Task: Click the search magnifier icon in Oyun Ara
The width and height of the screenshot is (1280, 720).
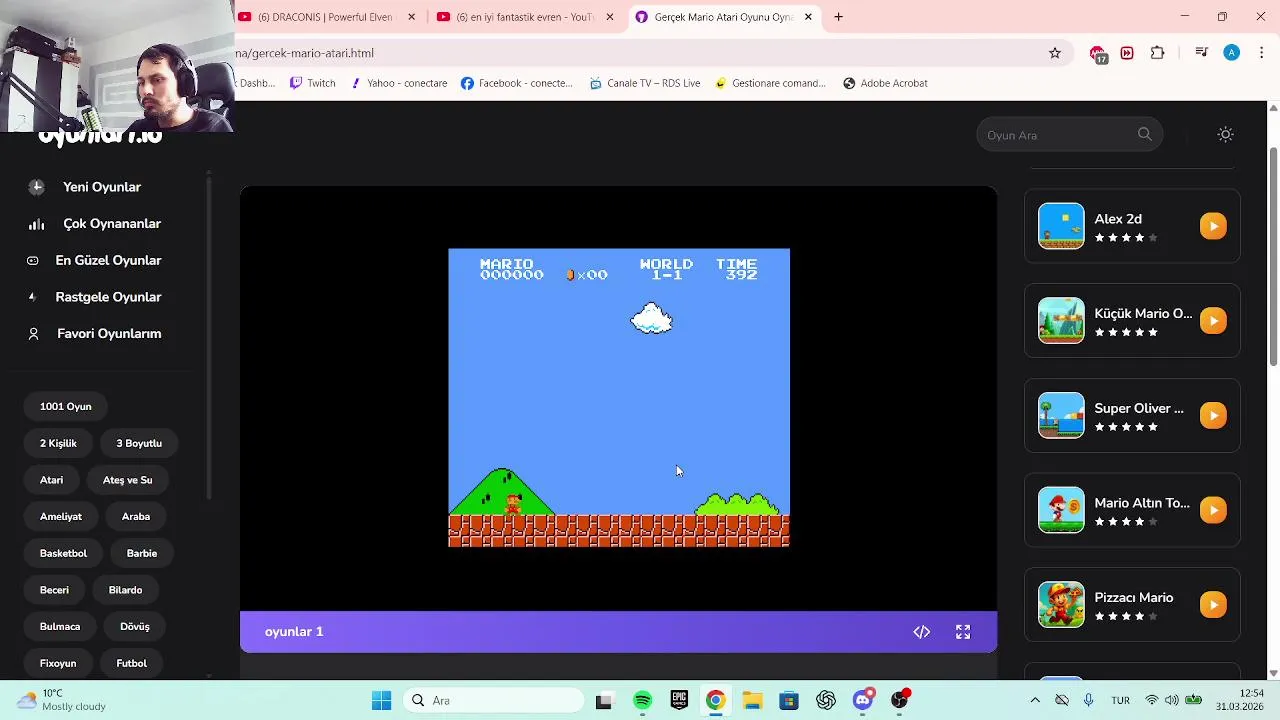Action: tap(1145, 134)
